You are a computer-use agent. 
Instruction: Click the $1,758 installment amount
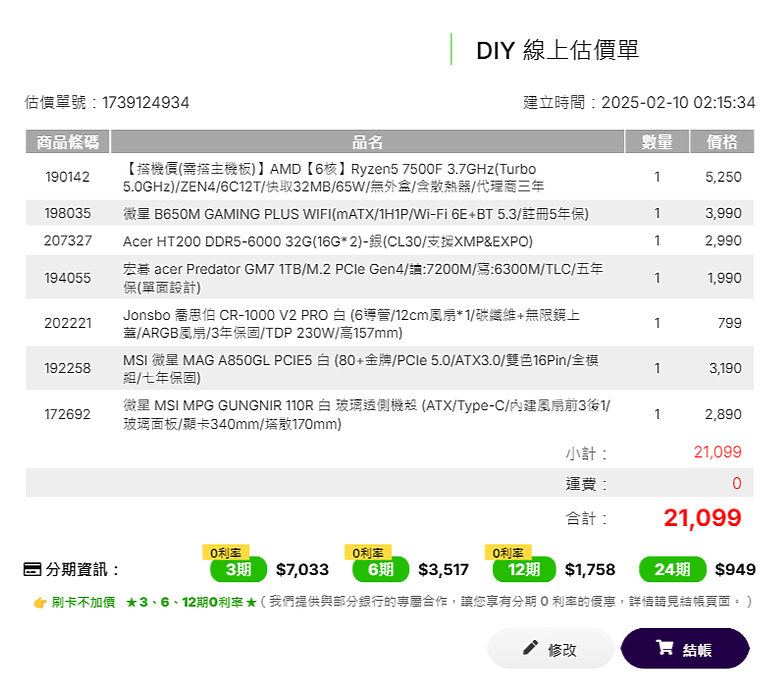590,570
